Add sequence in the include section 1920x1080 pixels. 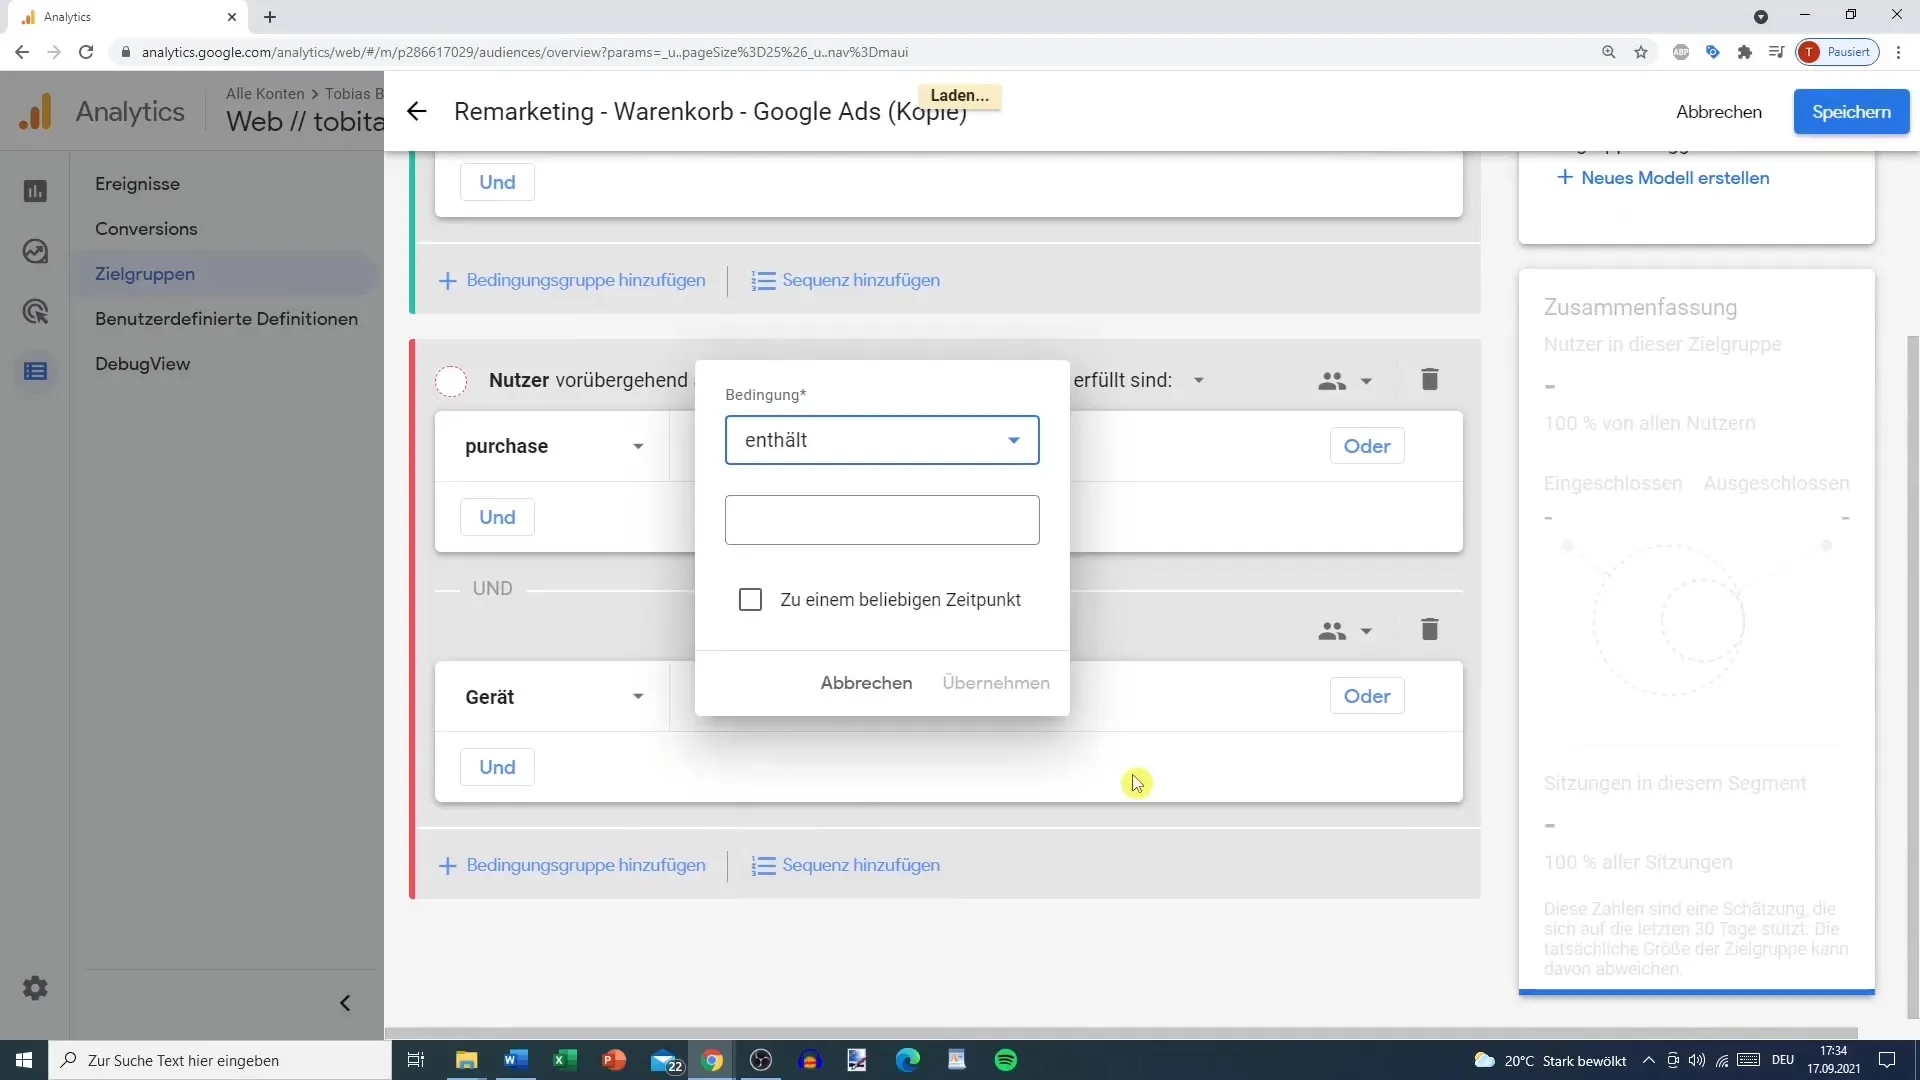846,280
